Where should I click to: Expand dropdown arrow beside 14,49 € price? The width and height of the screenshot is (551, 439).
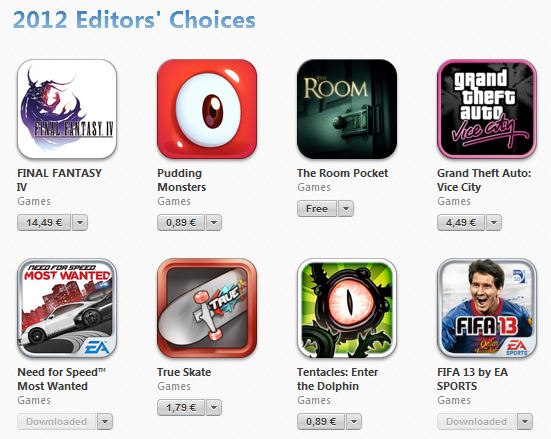[x=80, y=222]
